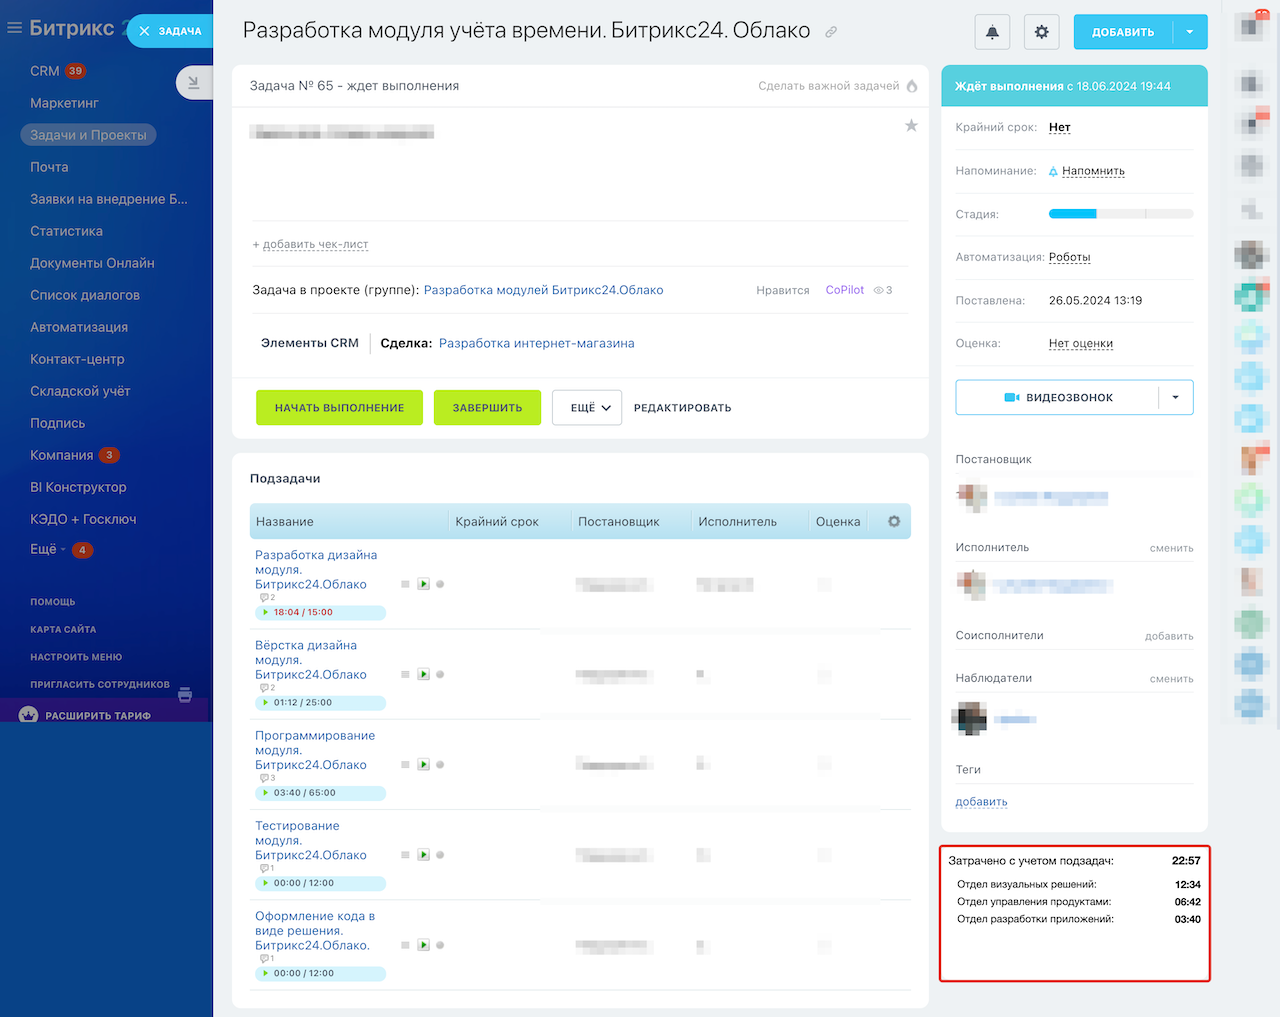Viewport: 1280px width, 1017px height.
Task: Start timer 03:40 / 65:00 on Программирование subtask
Action: pos(321,792)
